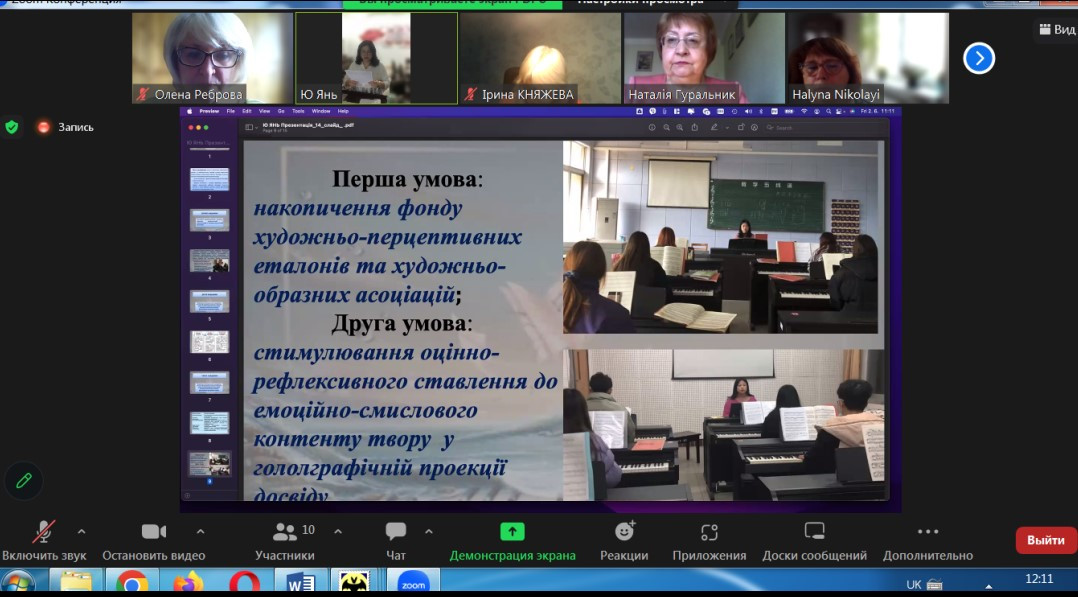Expand chevron next to Участники

(x=338, y=531)
